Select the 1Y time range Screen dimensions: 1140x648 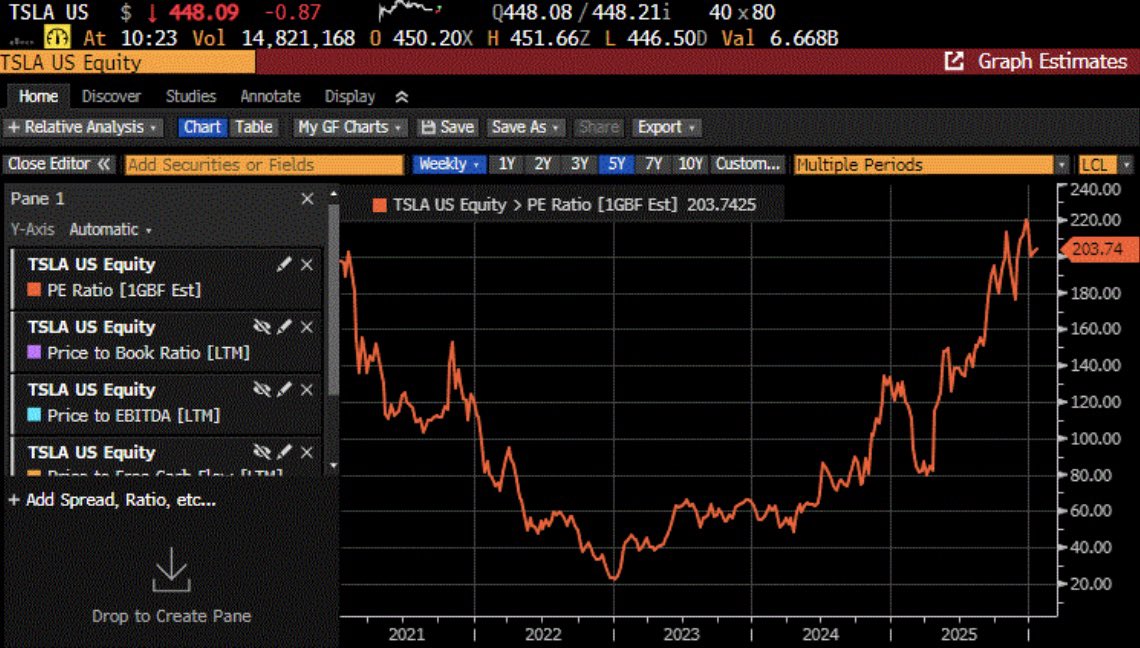click(x=507, y=164)
